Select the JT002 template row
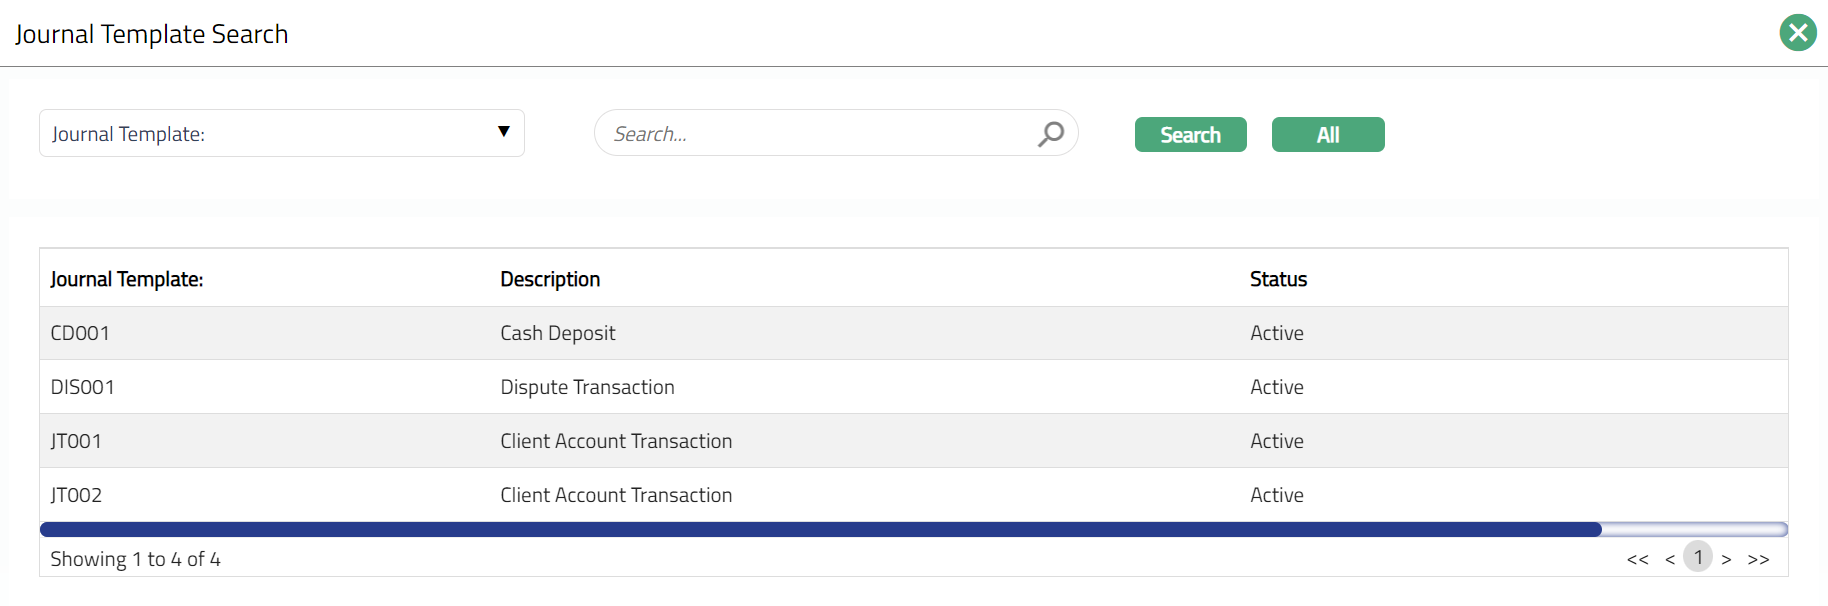1828x606 pixels. [76, 495]
